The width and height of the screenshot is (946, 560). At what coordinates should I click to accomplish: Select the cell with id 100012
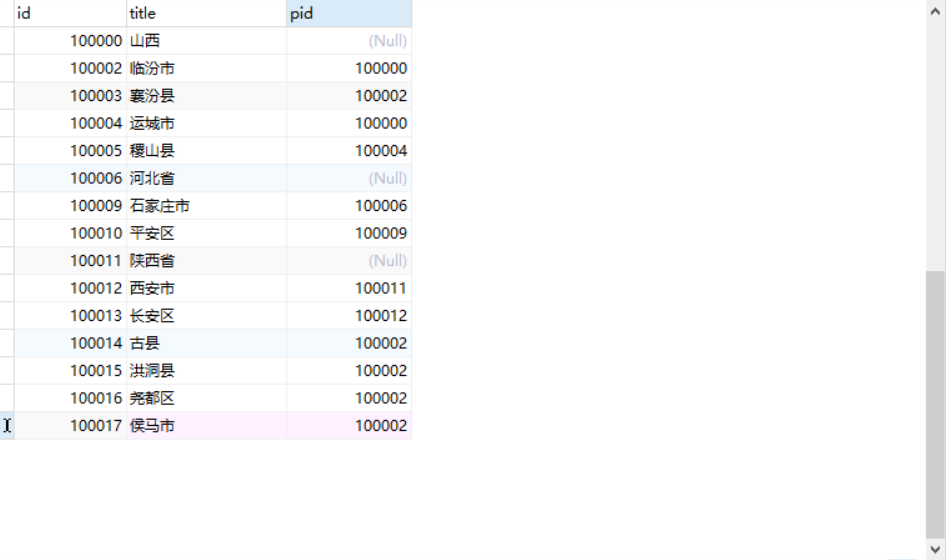click(70, 288)
